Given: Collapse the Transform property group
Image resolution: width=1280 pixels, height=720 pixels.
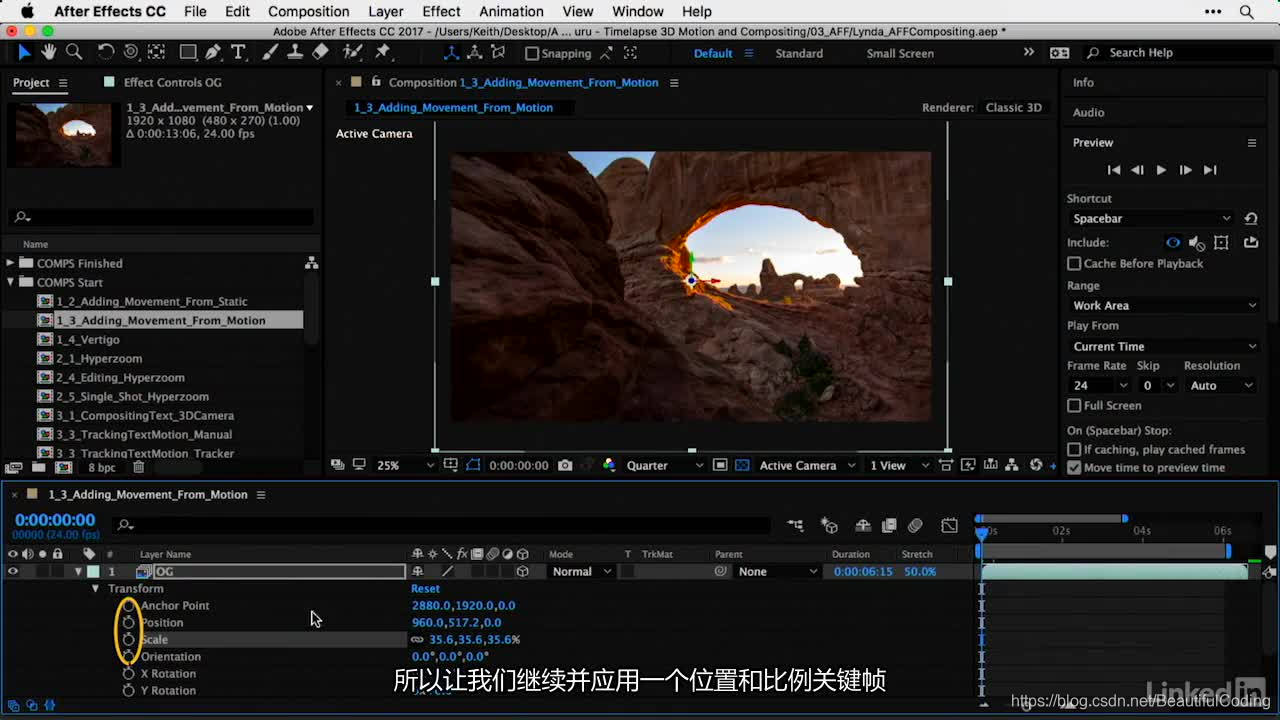Looking at the screenshot, I should pyautogui.click(x=96, y=589).
